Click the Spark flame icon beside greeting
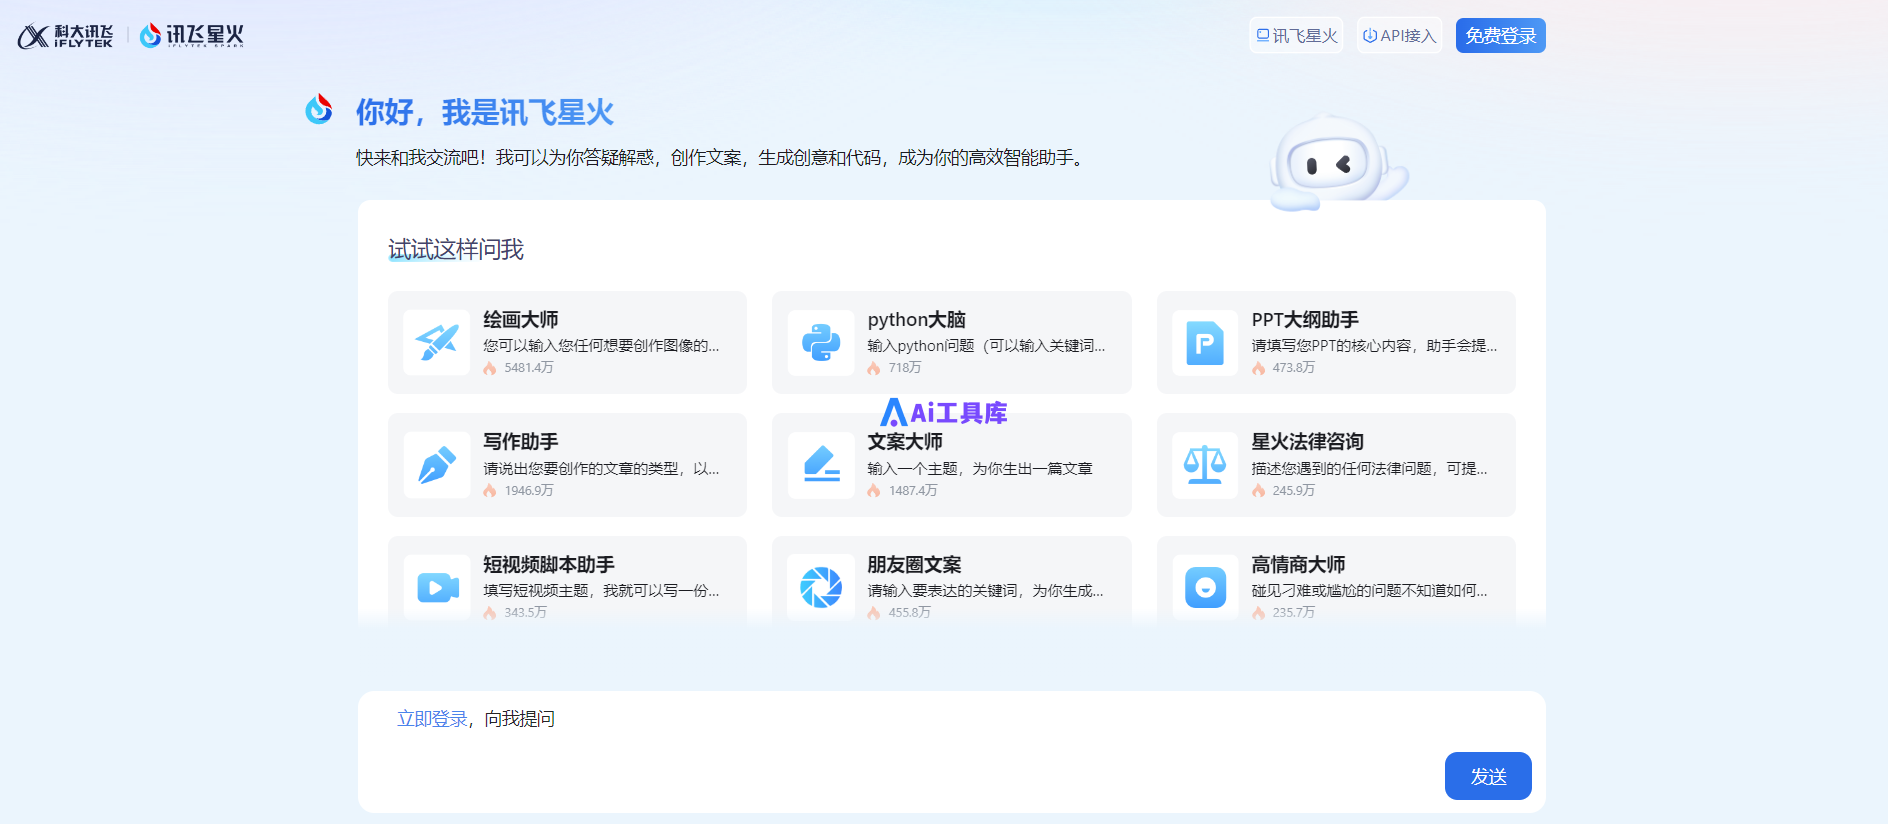 point(319,109)
